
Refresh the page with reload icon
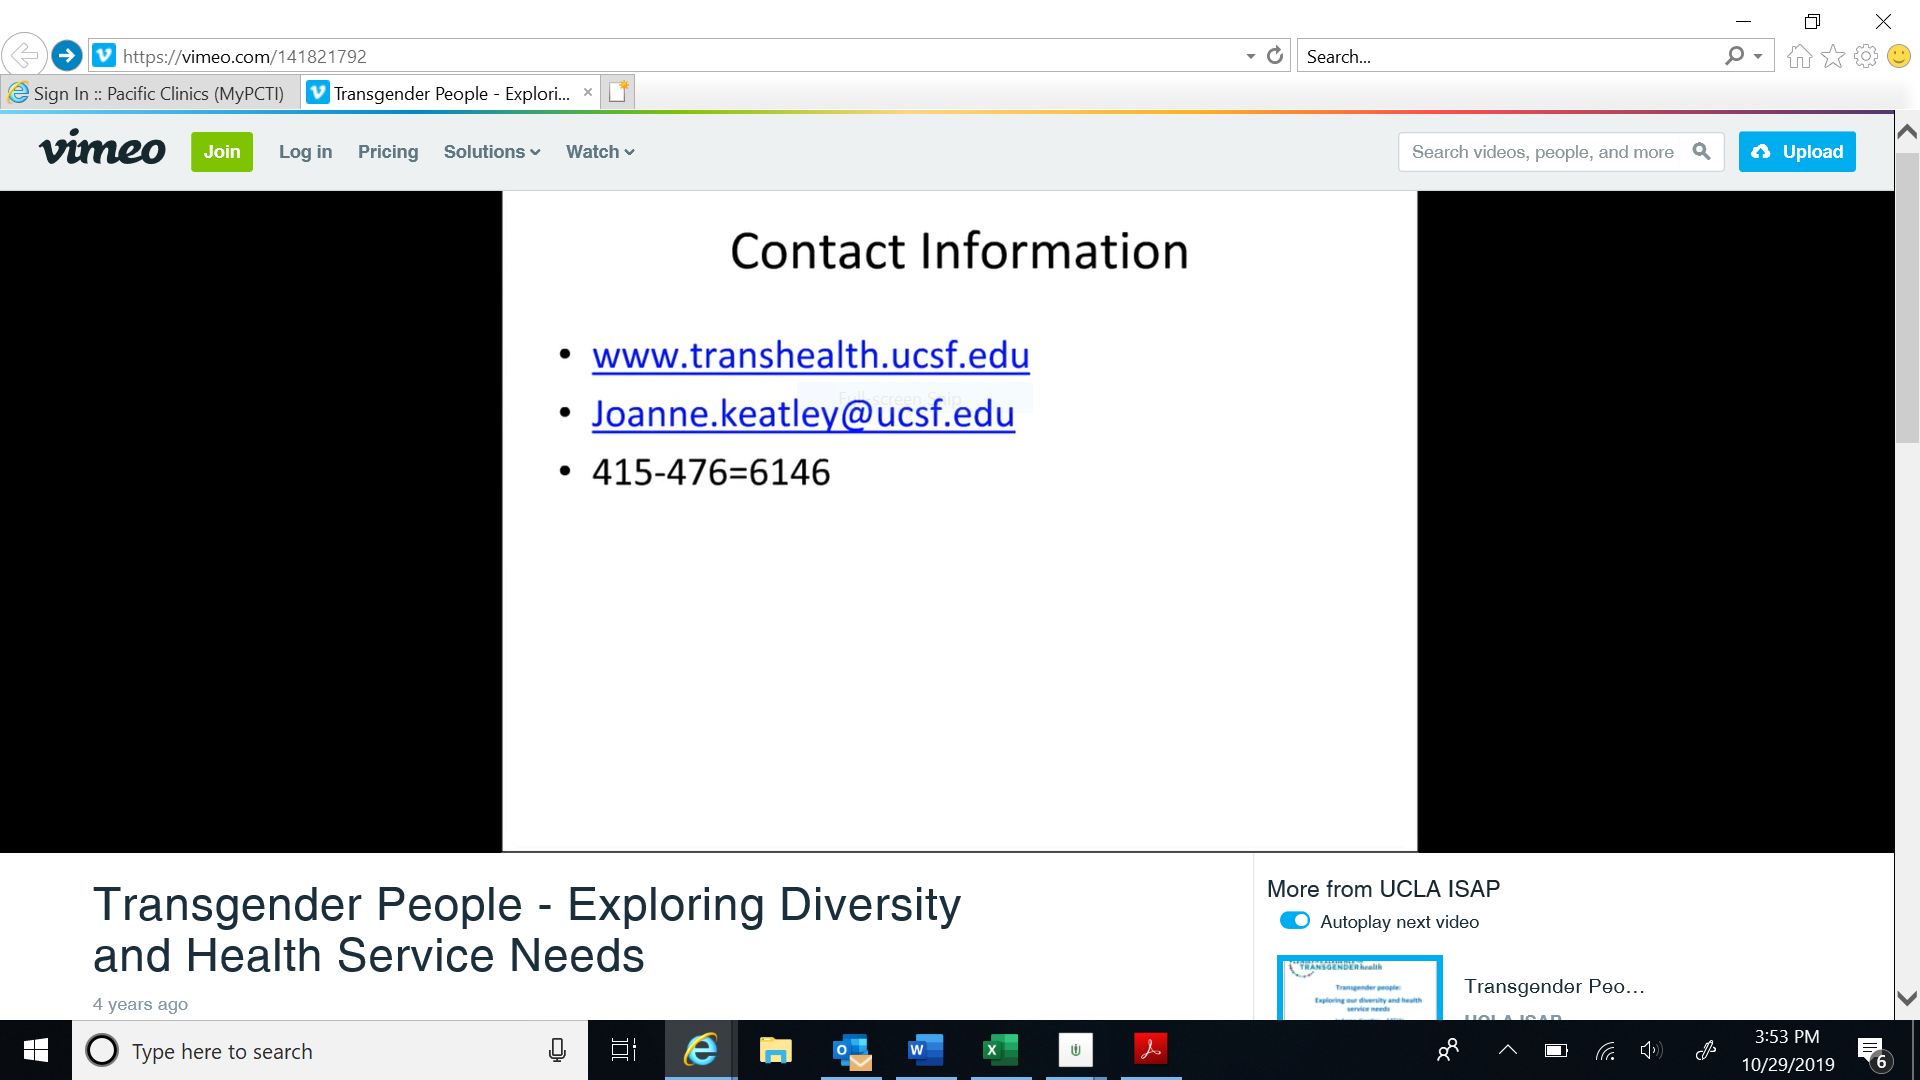click(1274, 56)
